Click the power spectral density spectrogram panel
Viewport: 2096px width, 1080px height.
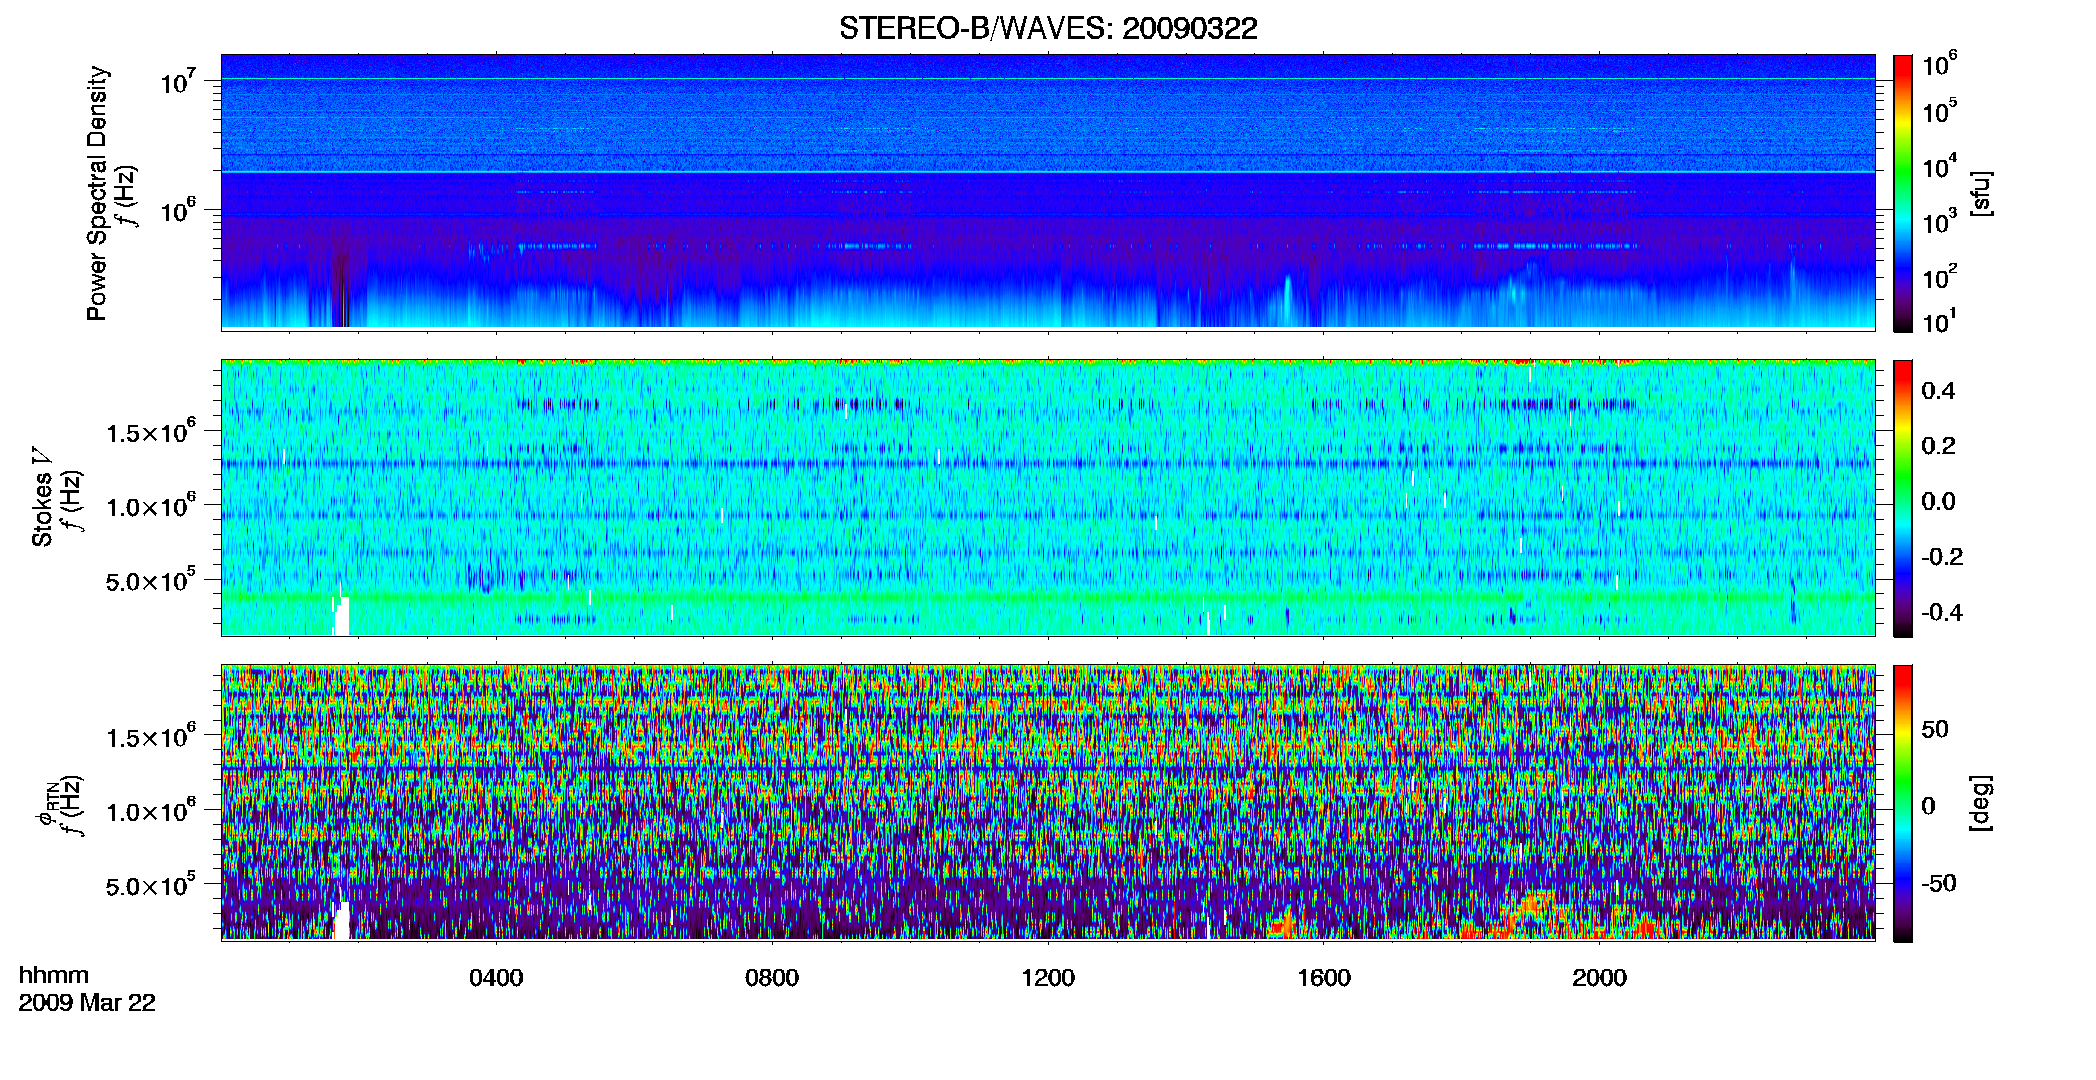coord(1048,192)
